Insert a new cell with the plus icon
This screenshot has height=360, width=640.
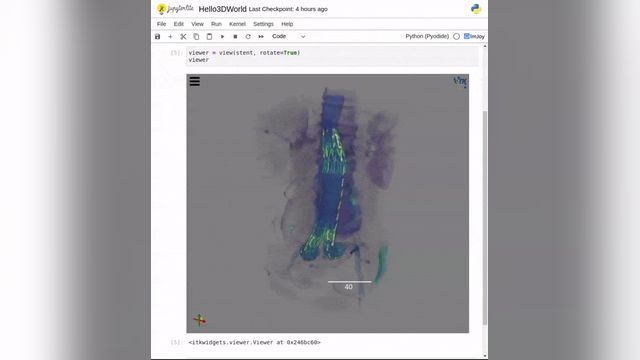170,36
